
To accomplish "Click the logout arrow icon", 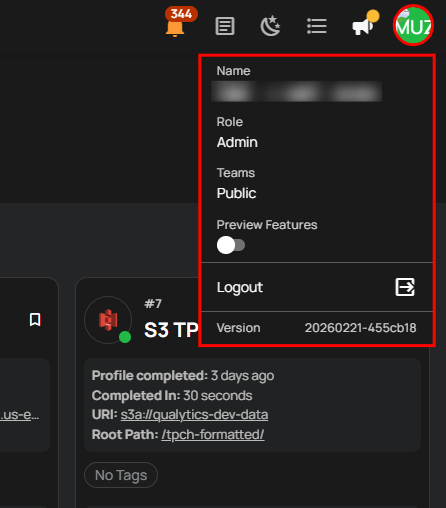I will coord(405,287).
